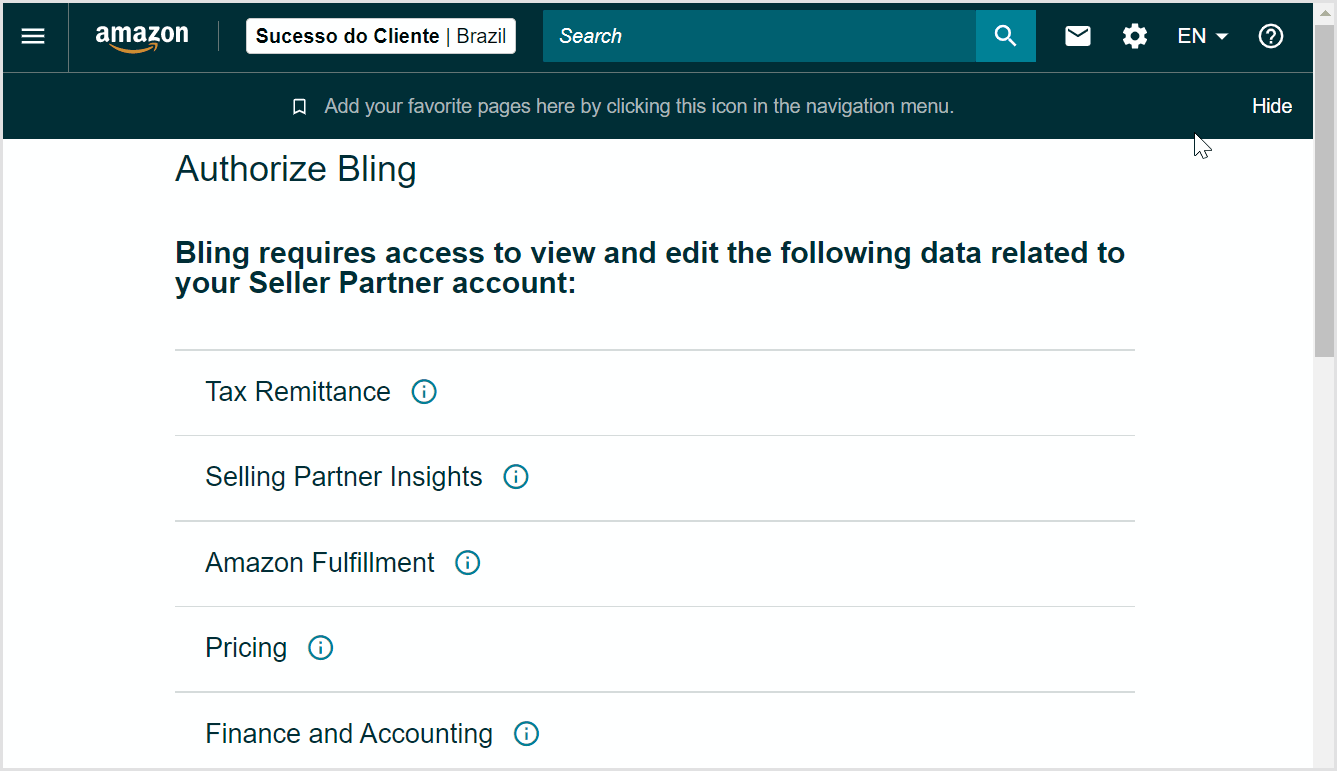Click the Amazon Fulfillment label
Image resolution: width=1337 pixels, height=771 pixels.
[320, 563]
